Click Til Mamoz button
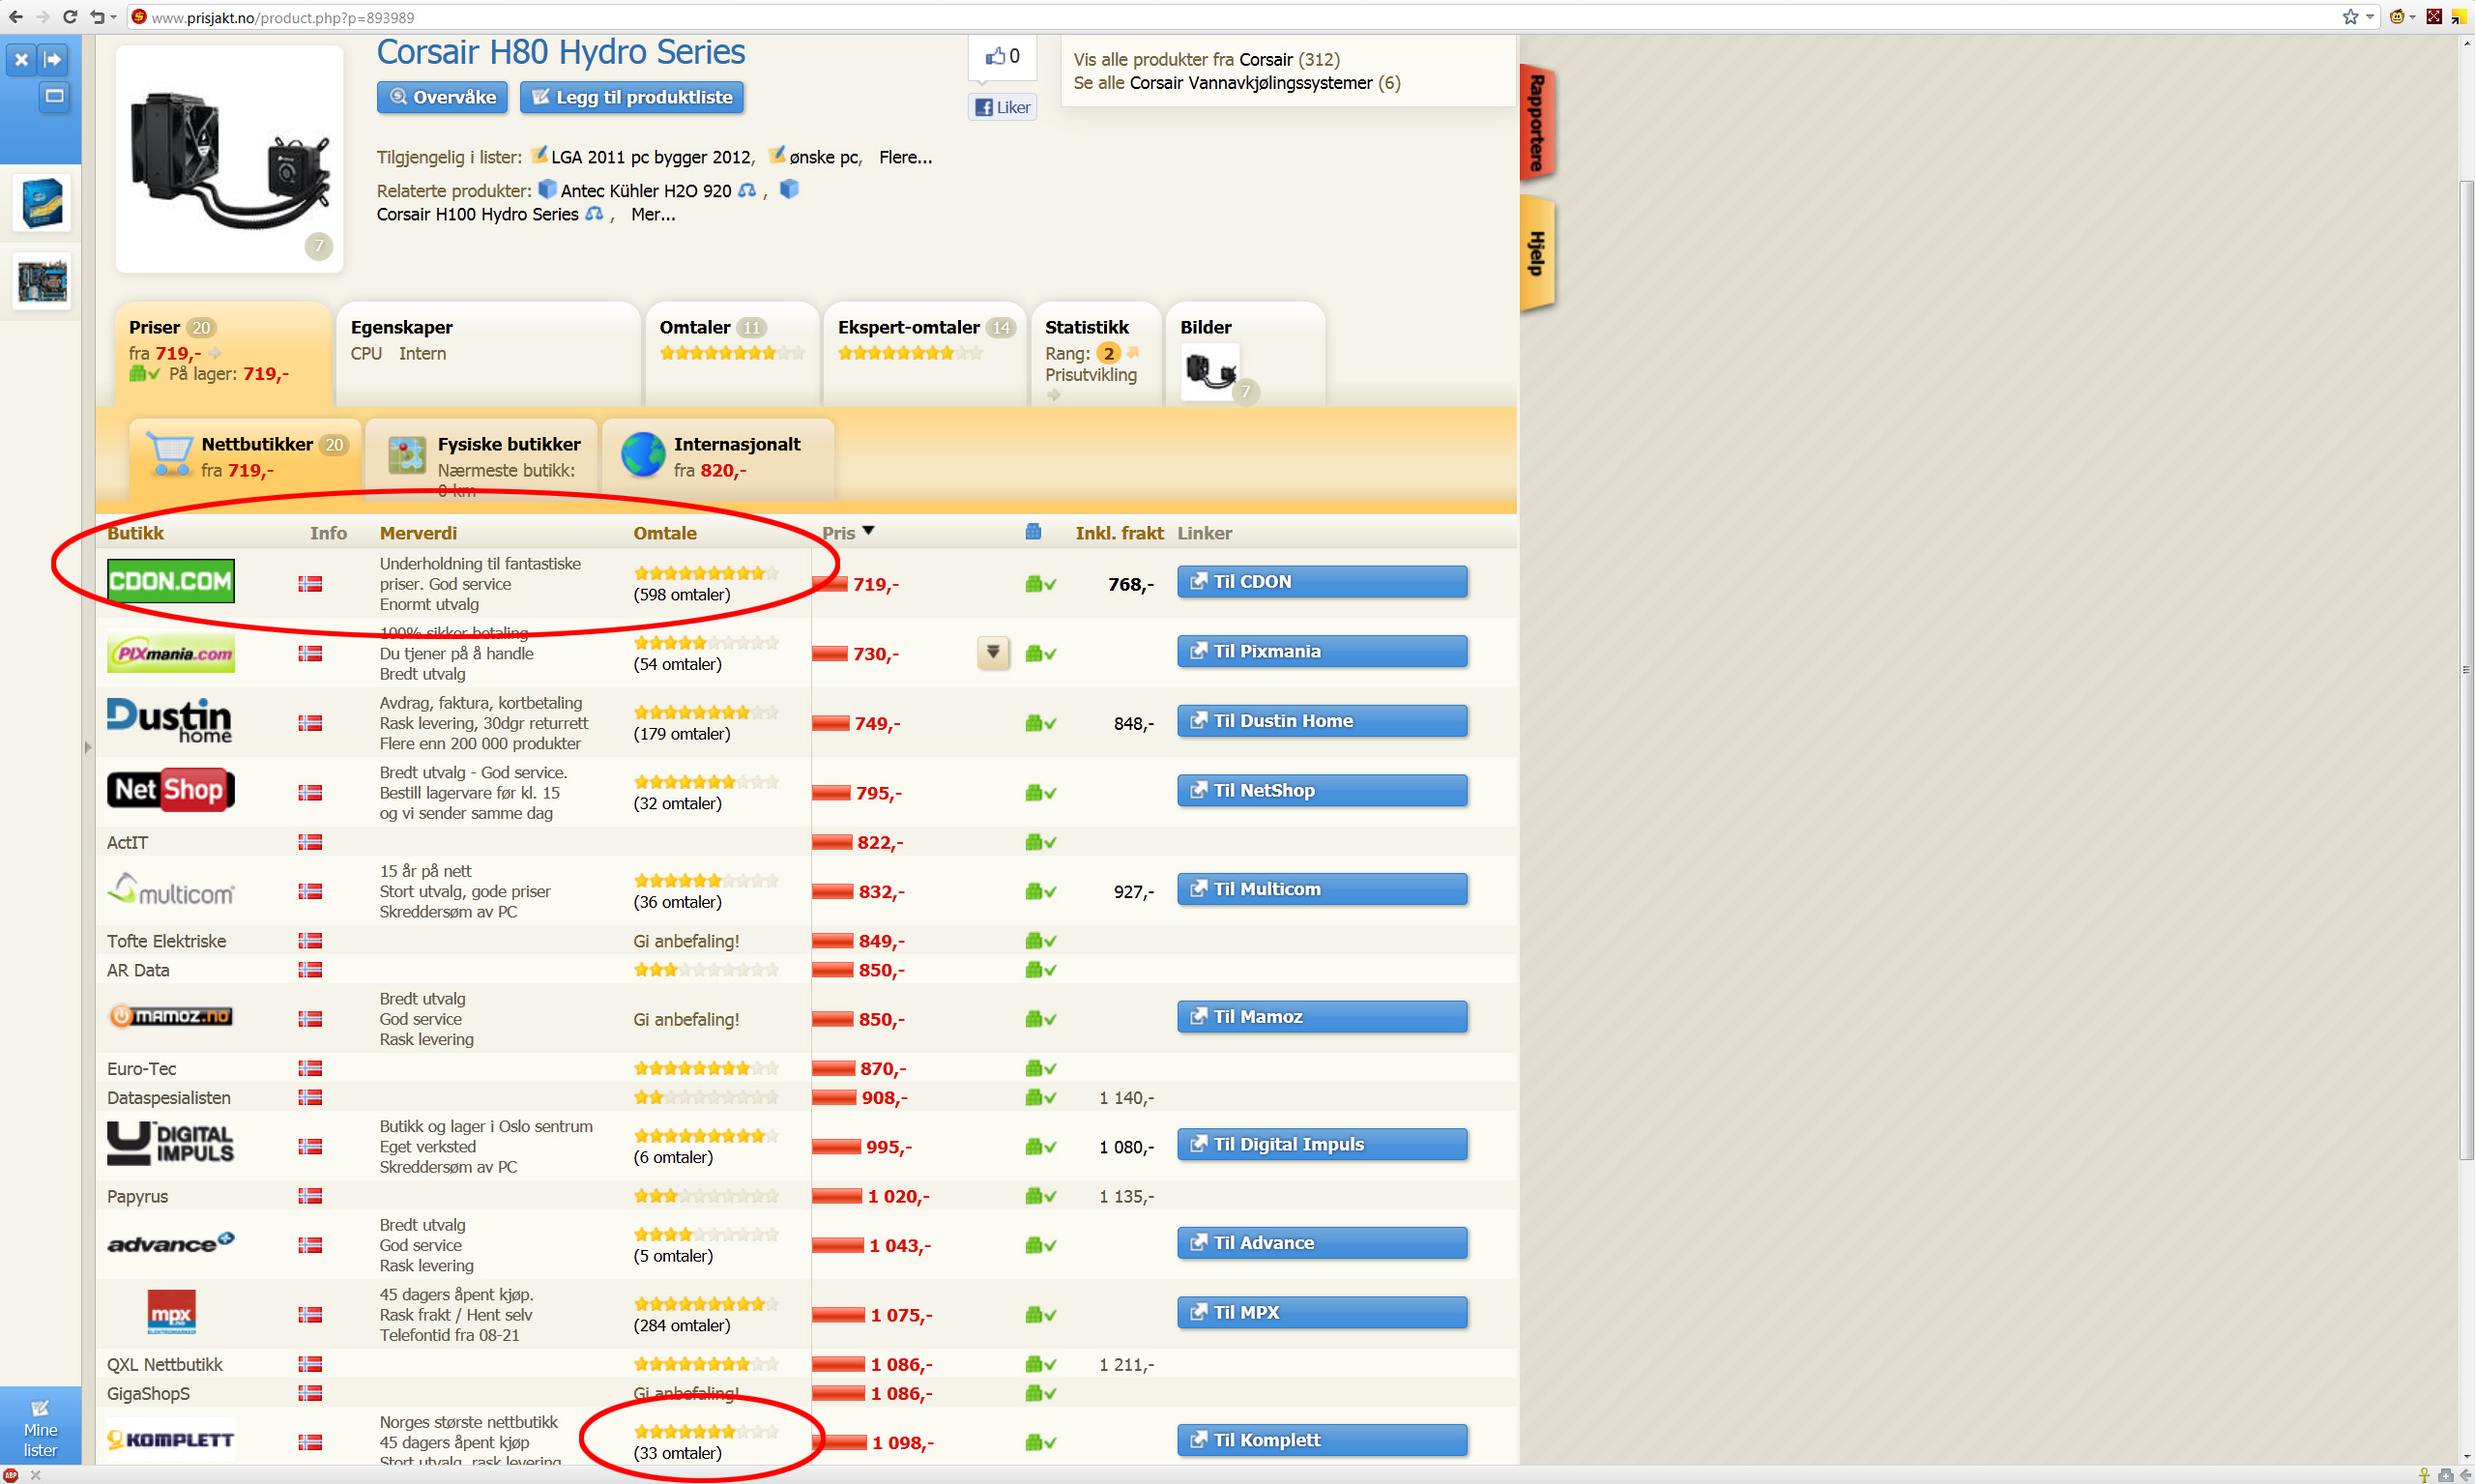The width and height of the screenshot is (2475, 1484). [x=1322, y=1017]
